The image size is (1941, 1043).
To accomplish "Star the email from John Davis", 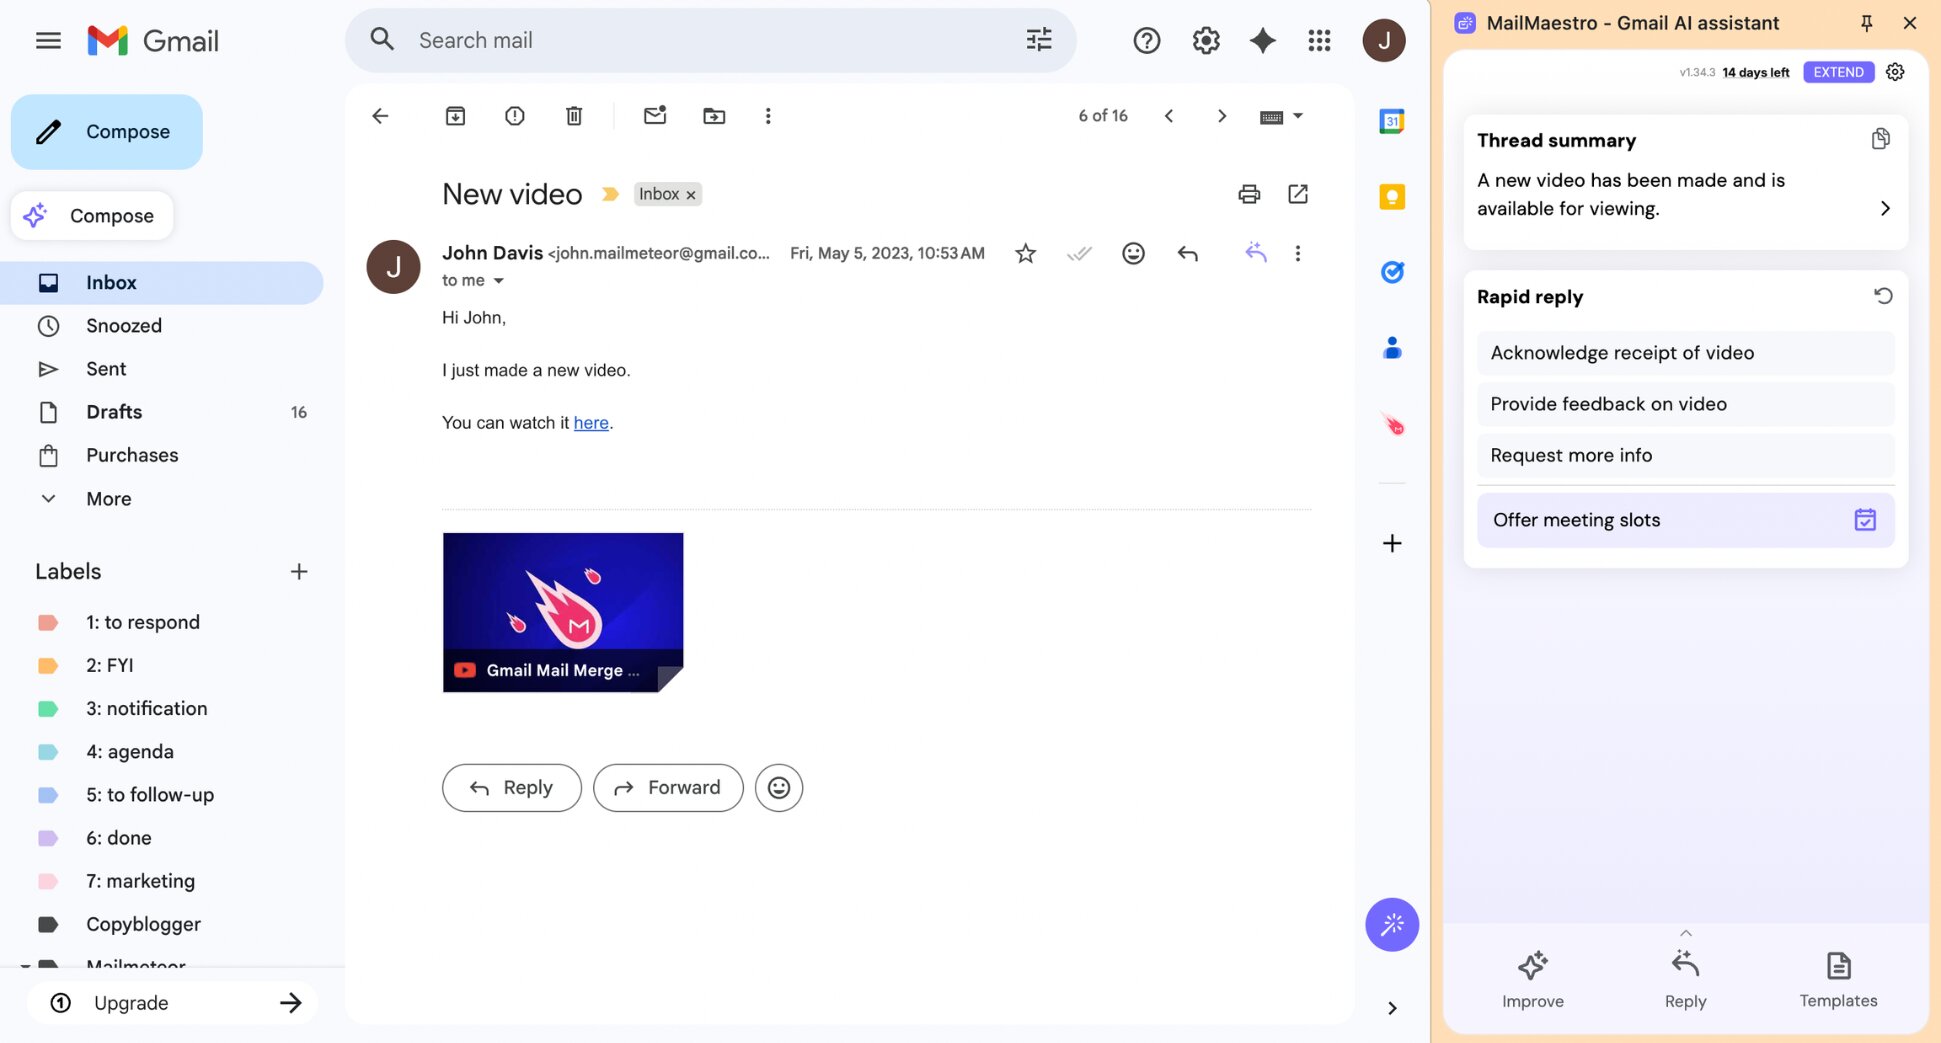I will click(1024, 253).
